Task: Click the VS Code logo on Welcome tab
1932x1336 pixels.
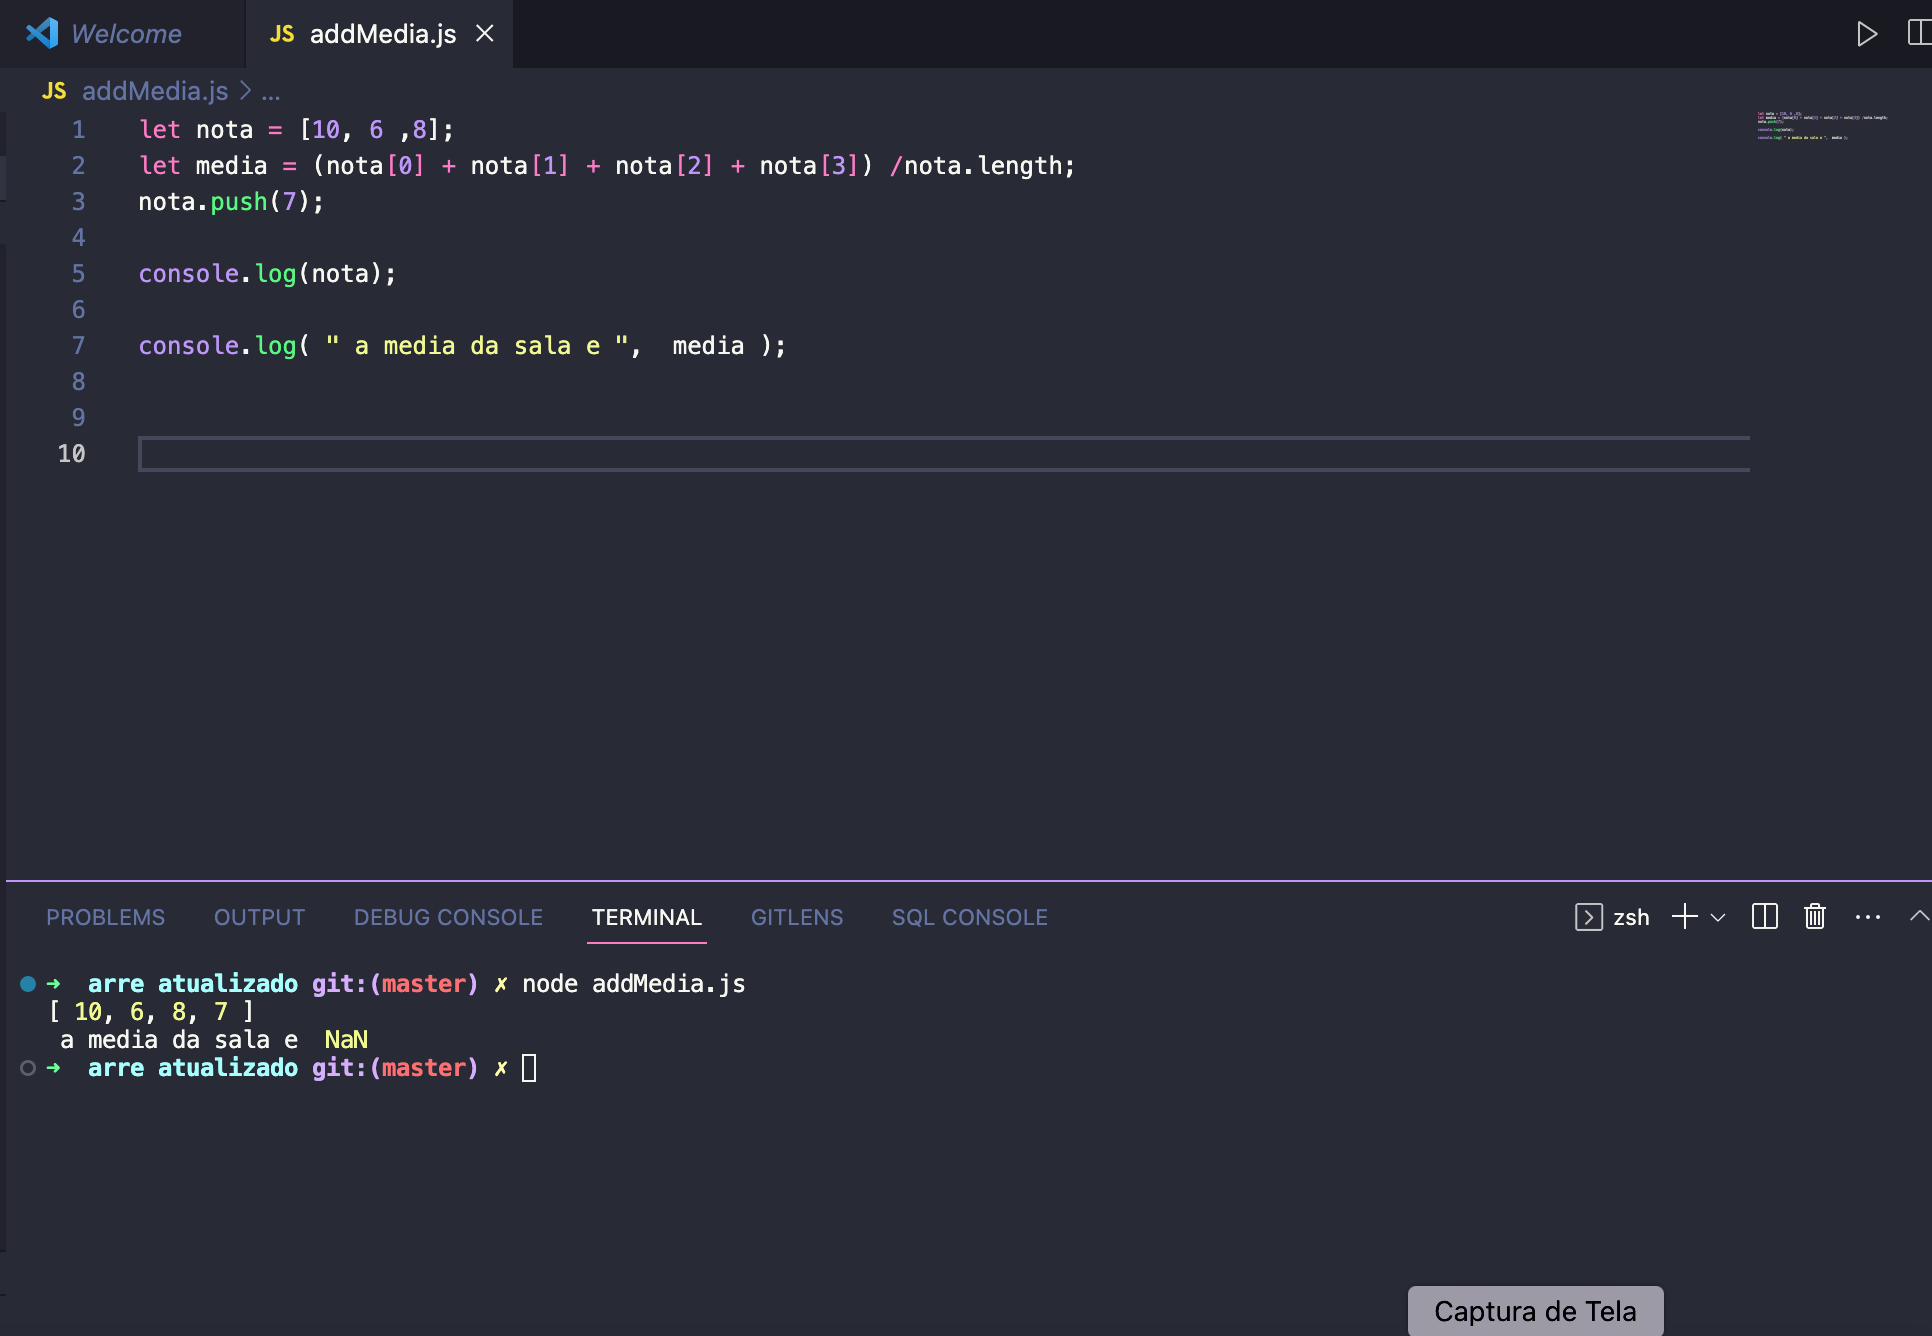Action: tap(42, 34)
